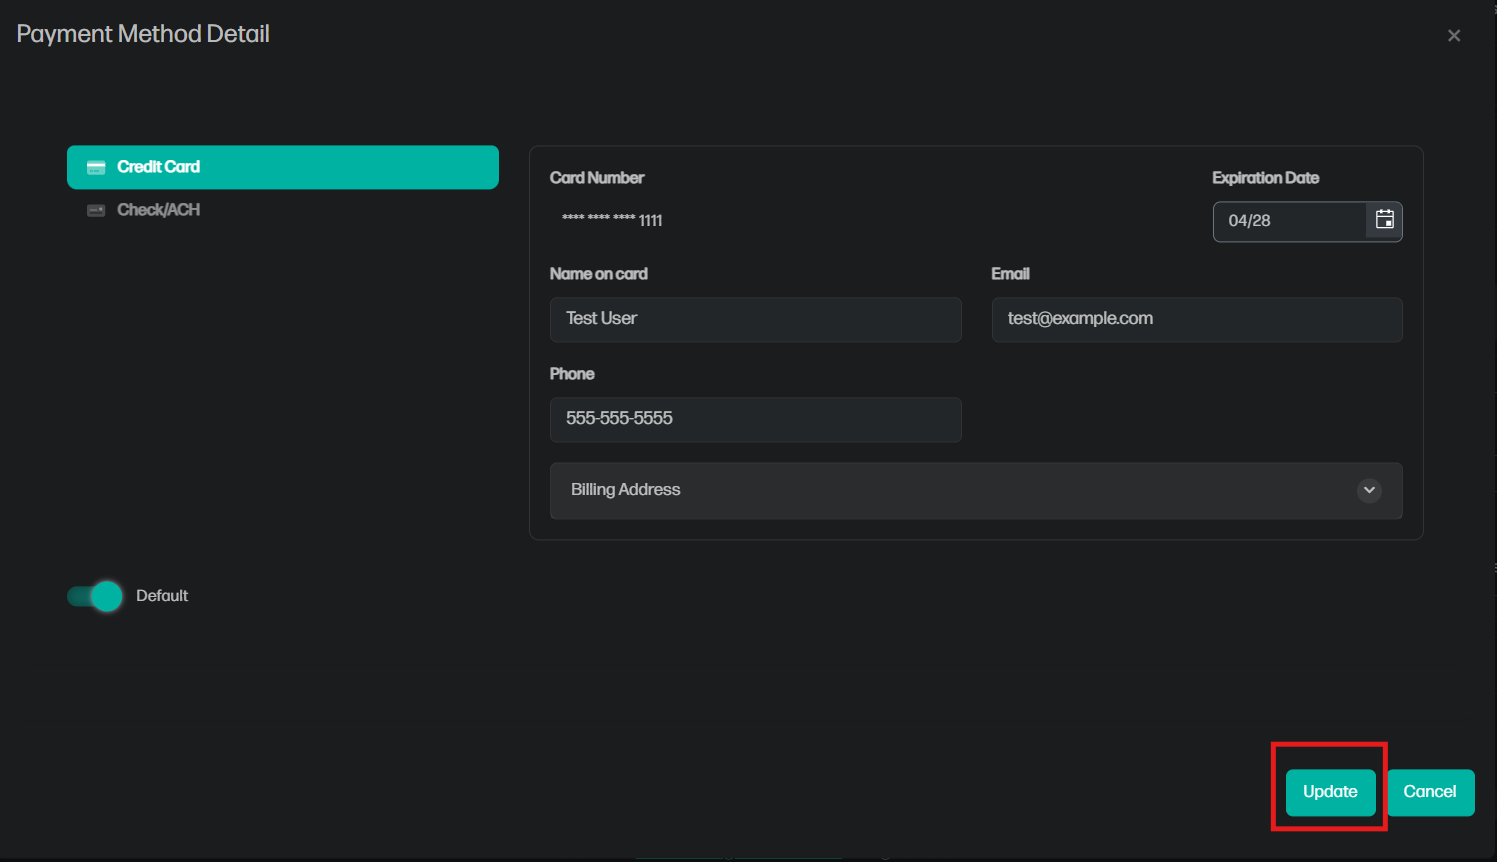The width and height of the screenshot is (1497, 862).
Task: Click the masked card number ending 1111
Action: tap(612, 220)
